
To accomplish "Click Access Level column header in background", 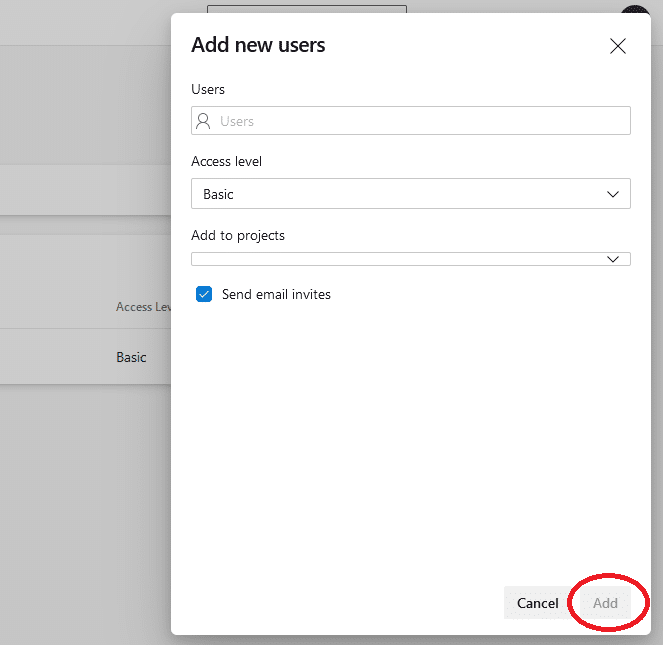I will 143,307.
